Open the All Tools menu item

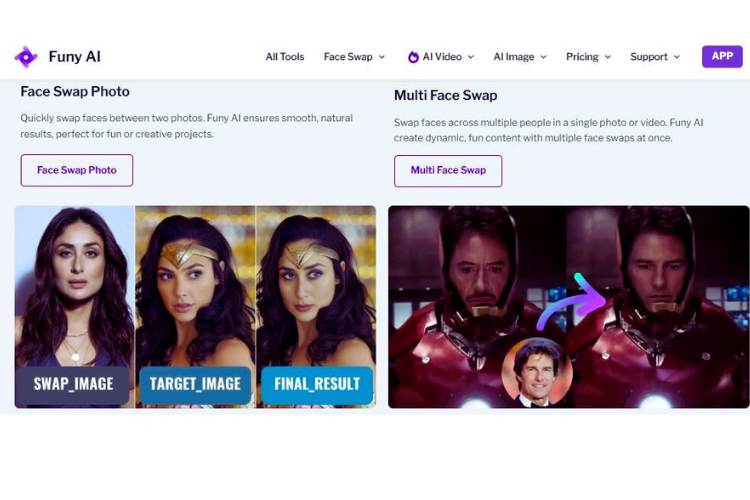pyautogui.click(x=285, y=57)
